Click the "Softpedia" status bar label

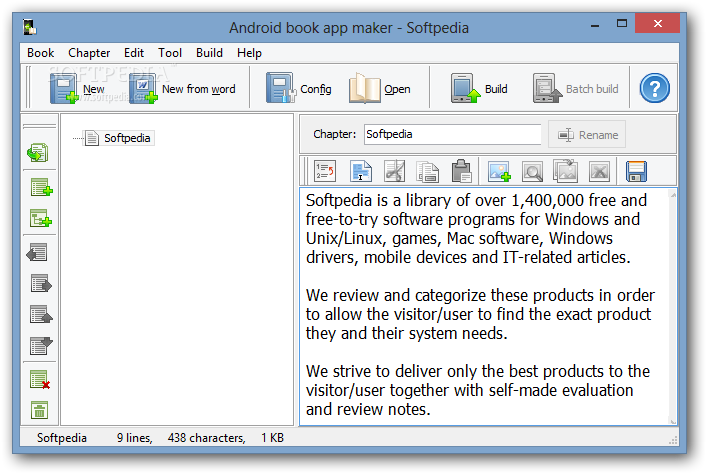pyautogui.click(x=62, y=438)
